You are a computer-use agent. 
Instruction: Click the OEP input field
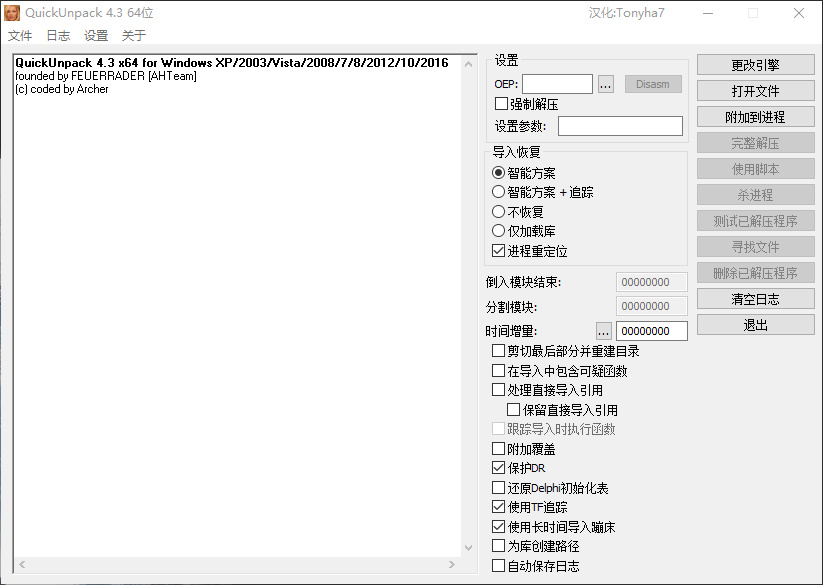point(557,84)
